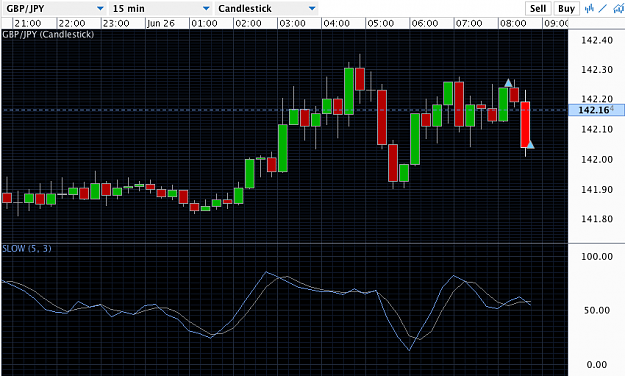Click the 08:00 time axis label
Image resolution: width=625 pixels, height=376 pixels.
[513, 24]
